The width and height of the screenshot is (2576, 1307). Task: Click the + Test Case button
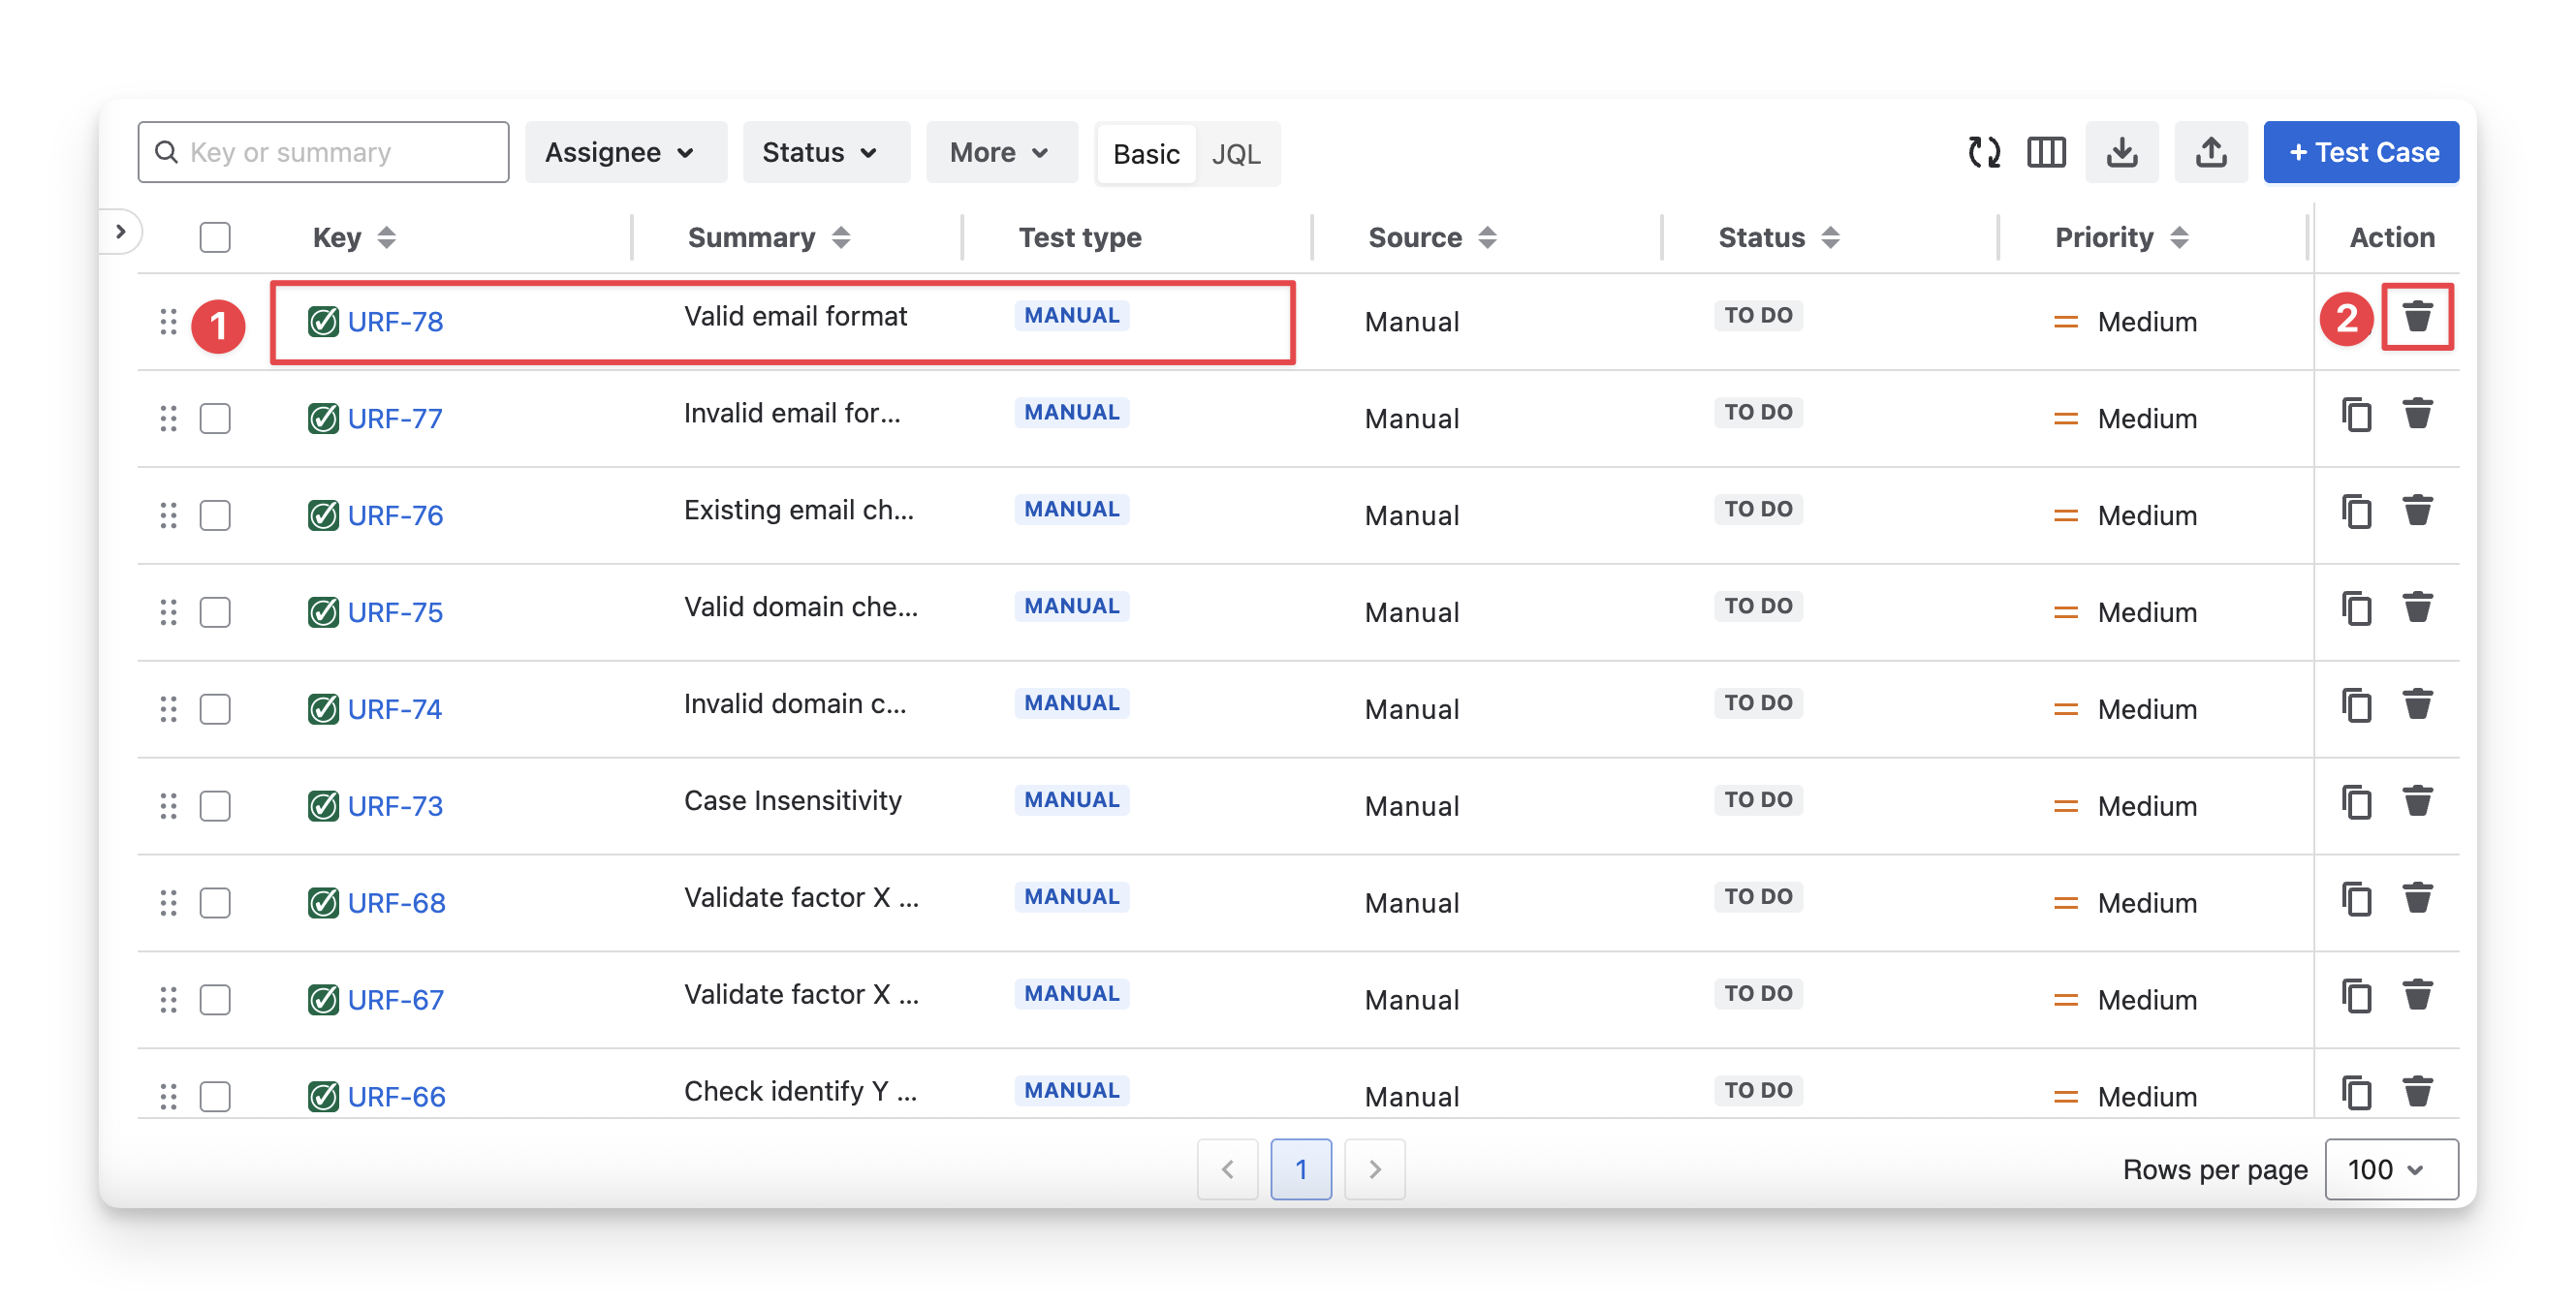click(x=2361, y=153)
